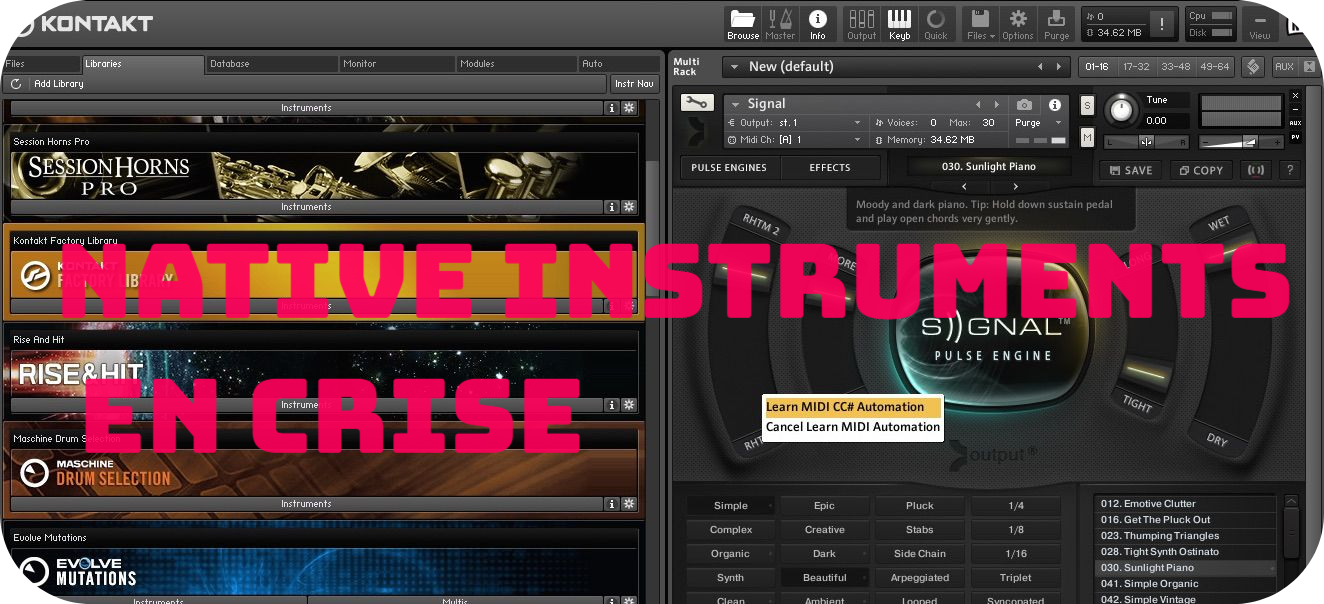This screenshot has height=604, width=1324.
Task: Open the Midi Ch dropdown arrow
Action: pyautogui.click(x=857, y=140)
